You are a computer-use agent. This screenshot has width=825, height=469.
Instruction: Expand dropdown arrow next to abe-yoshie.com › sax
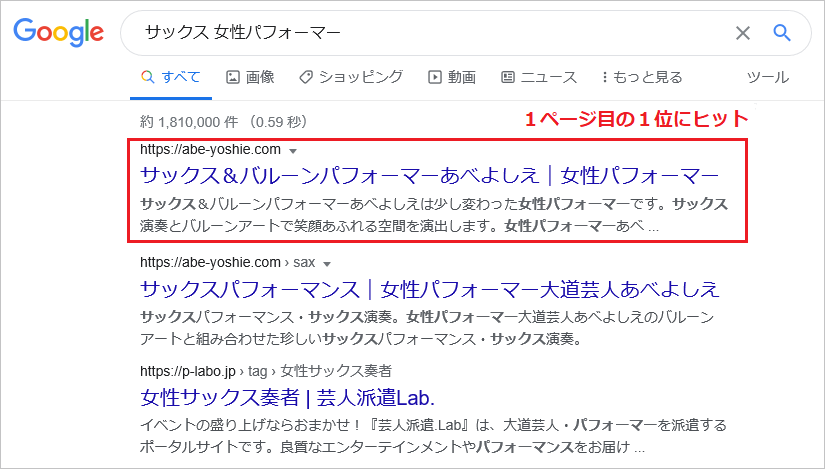[x=327, y=264]
